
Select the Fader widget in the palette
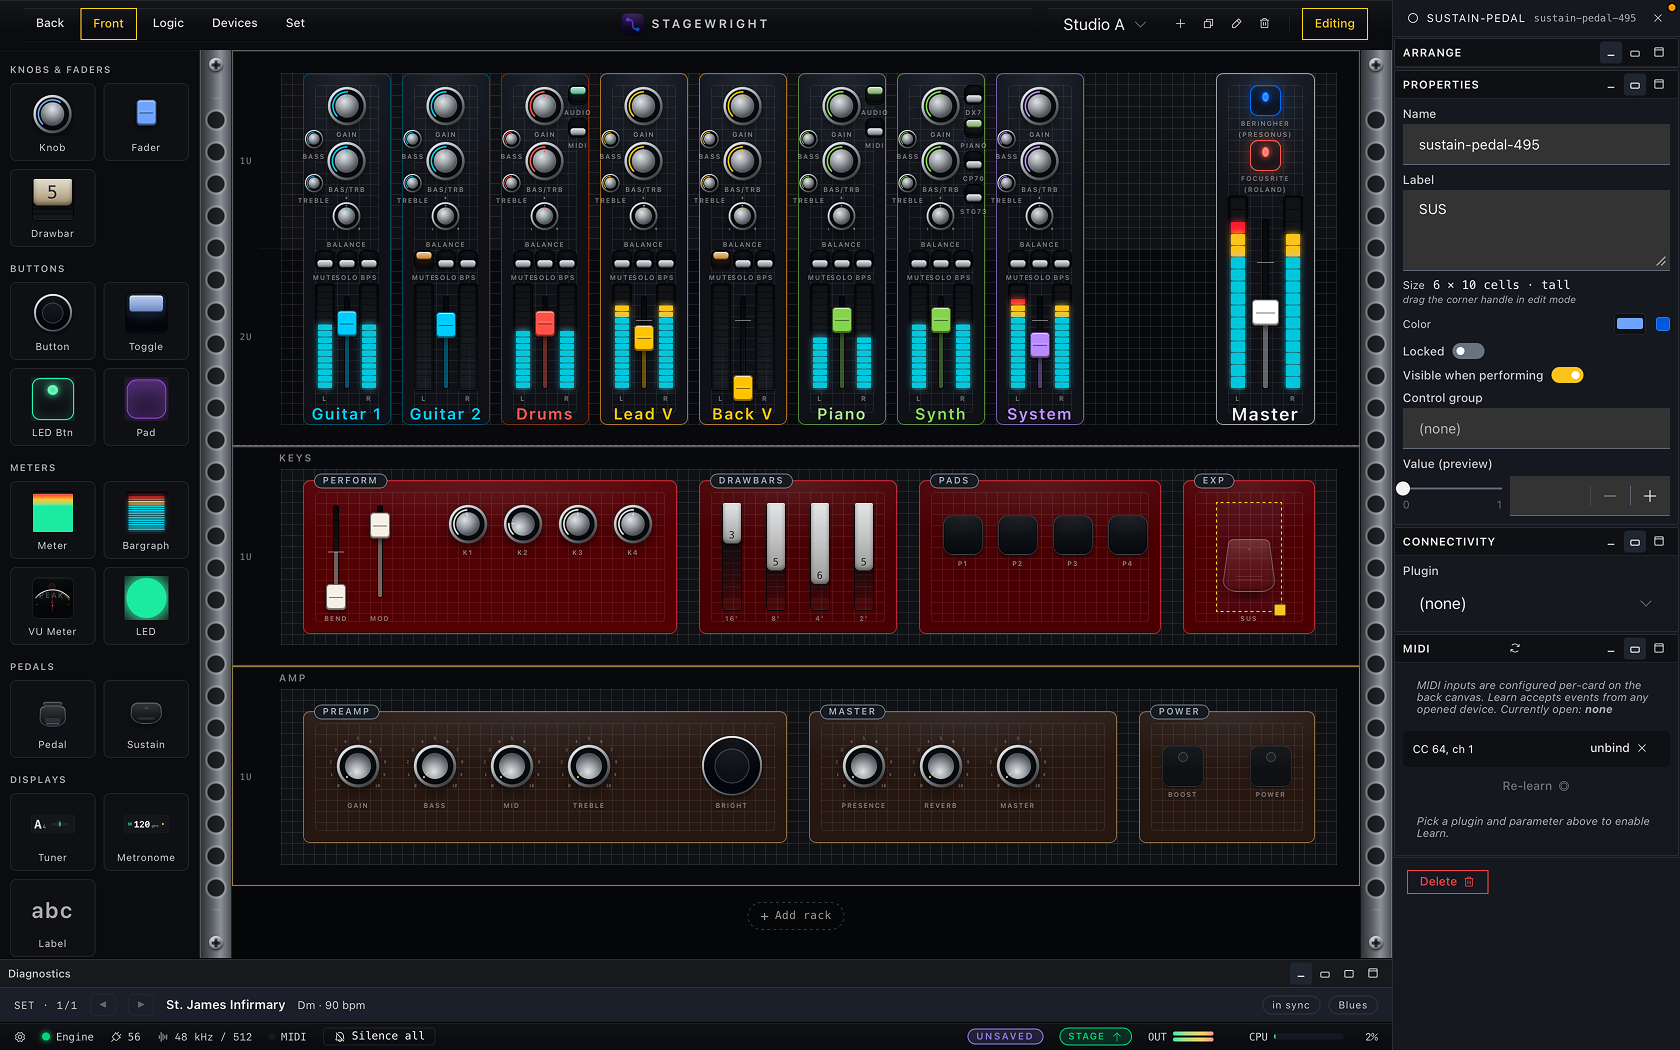pos(146,122)
